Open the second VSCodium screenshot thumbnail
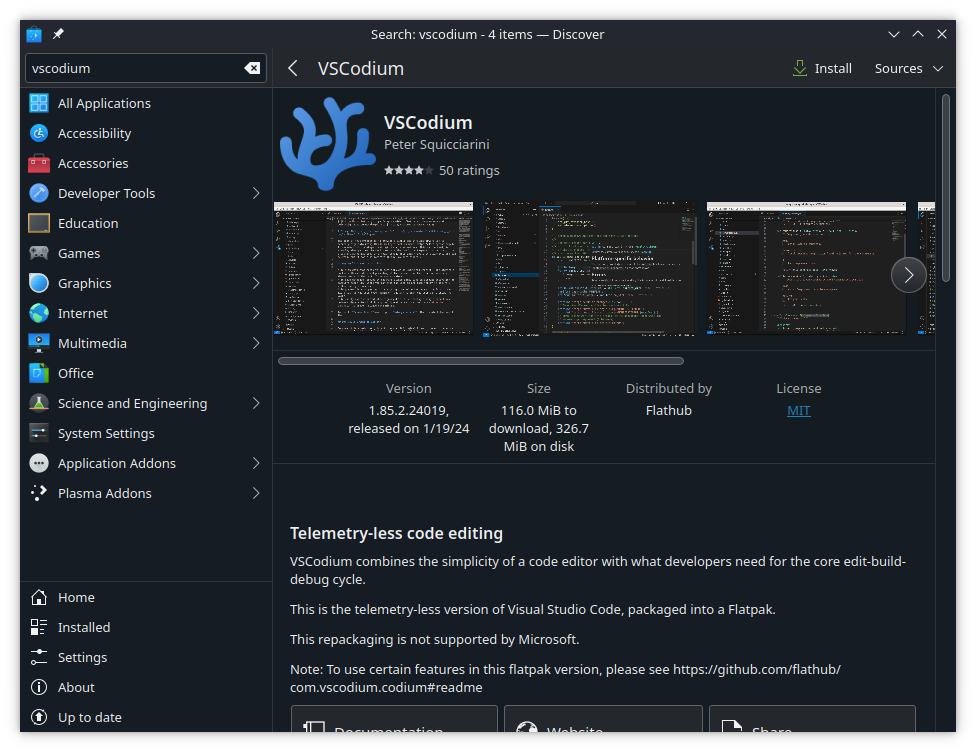Viewport: 976px width, 752px height. (589, 268)
